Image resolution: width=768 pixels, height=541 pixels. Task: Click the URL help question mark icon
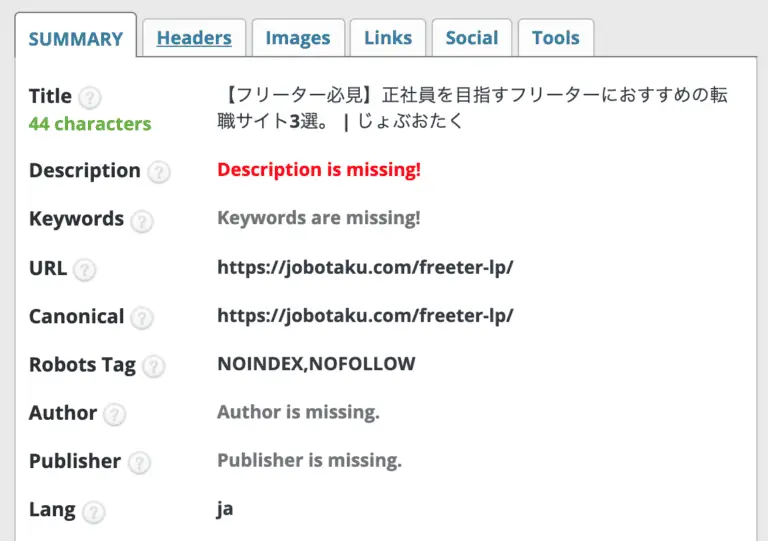pos(85,270)
